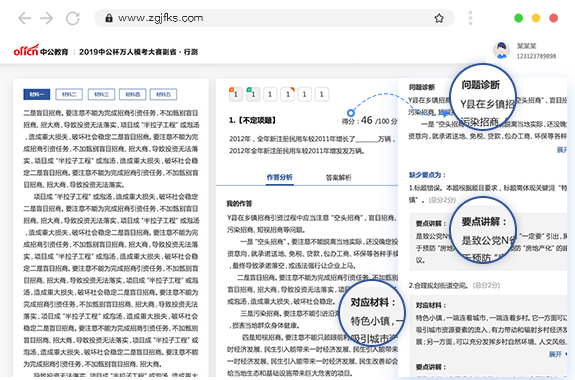
Task: Click the browser back arrow
Action: pyautogui.click(x=24, y=18)
